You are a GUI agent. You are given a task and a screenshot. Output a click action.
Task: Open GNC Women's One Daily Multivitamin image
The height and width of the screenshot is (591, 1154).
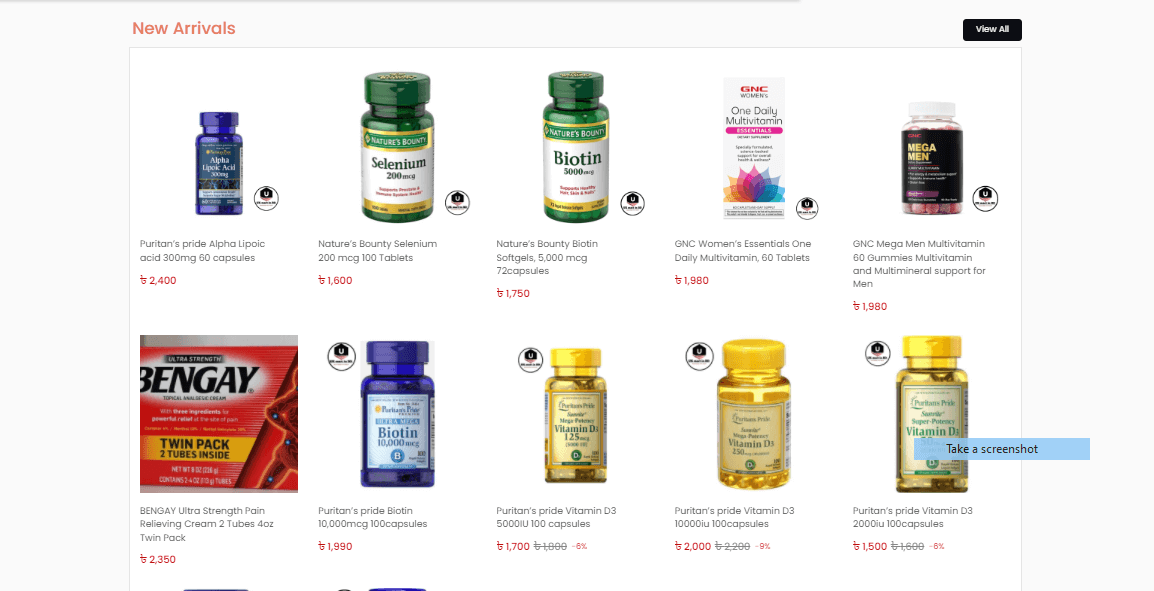[754, 148]
